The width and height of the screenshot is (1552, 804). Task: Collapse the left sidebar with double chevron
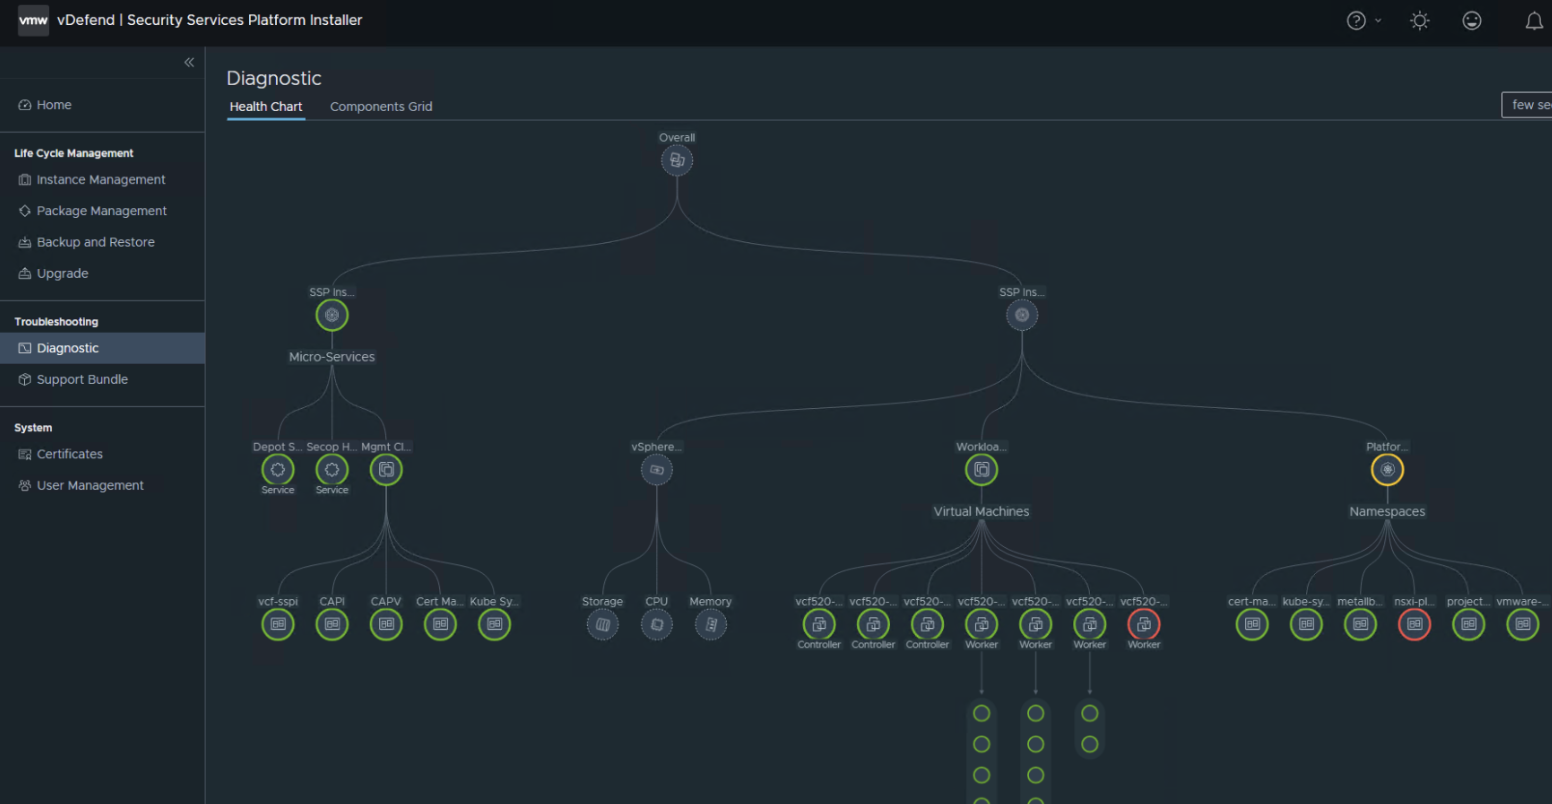189,62
